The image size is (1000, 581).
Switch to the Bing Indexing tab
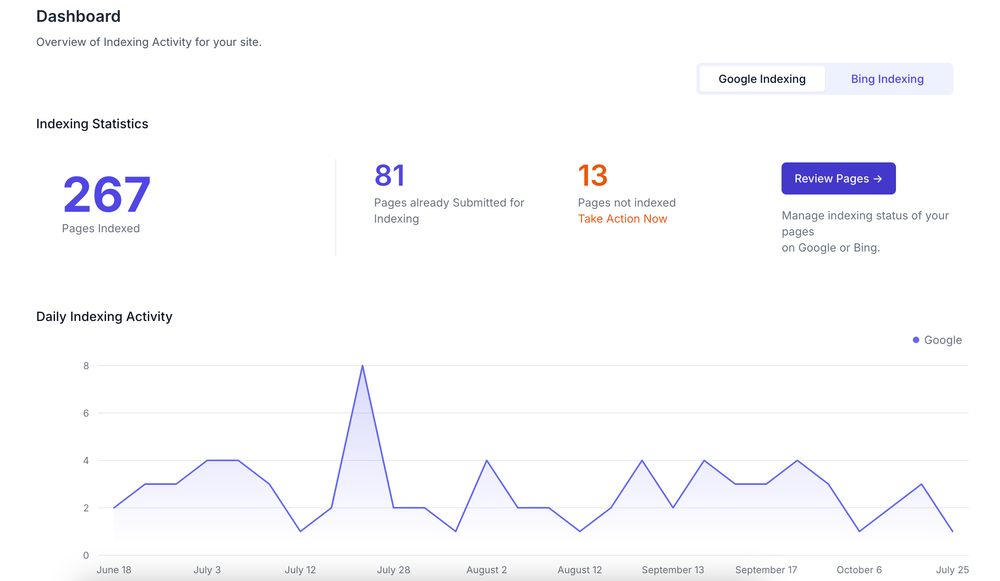point(887,78)
